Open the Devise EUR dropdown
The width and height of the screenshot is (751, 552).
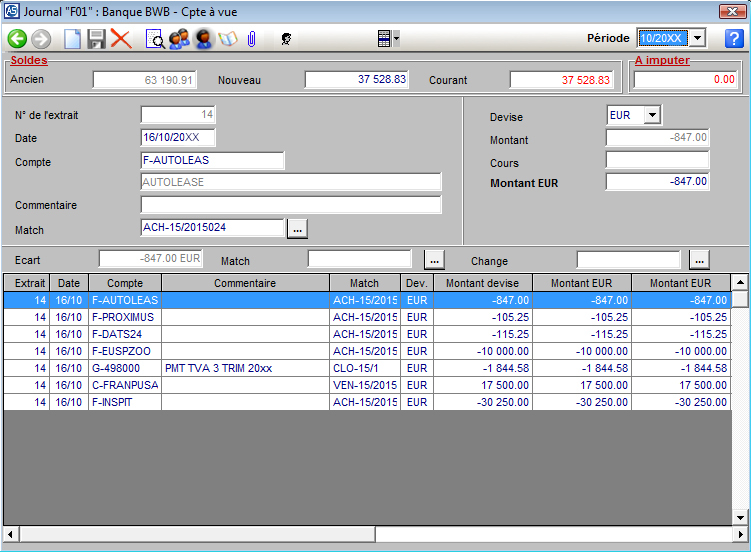coord(652,115)
